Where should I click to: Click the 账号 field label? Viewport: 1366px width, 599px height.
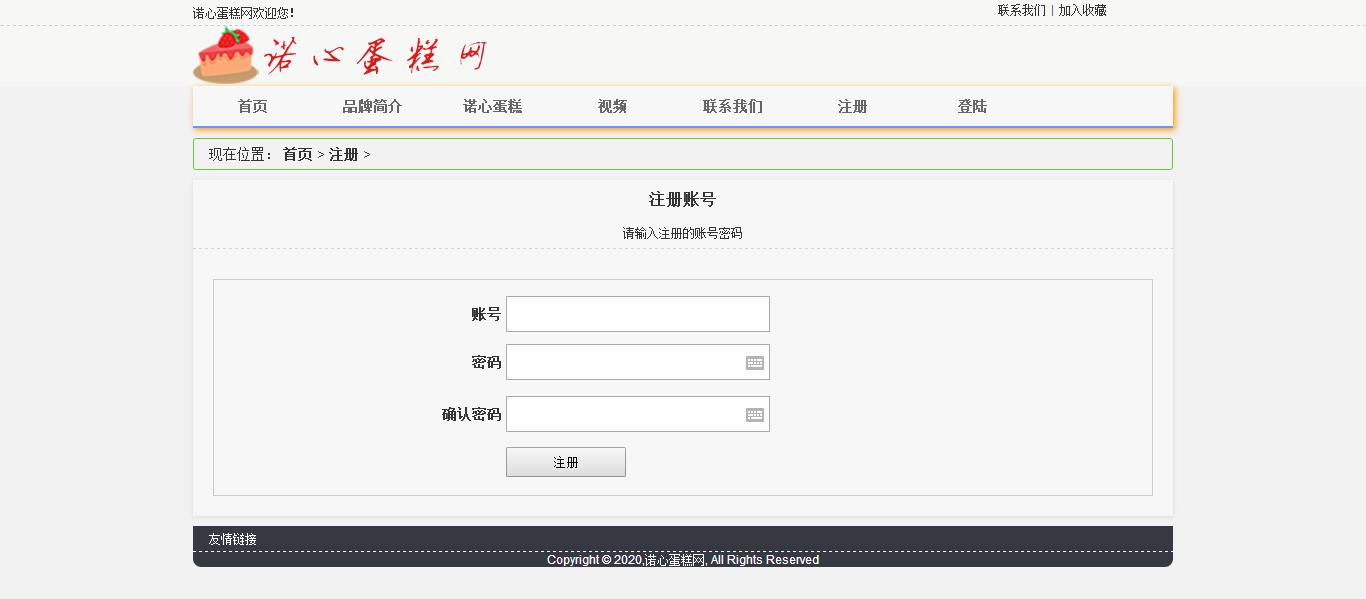click(x=486, y=314)
